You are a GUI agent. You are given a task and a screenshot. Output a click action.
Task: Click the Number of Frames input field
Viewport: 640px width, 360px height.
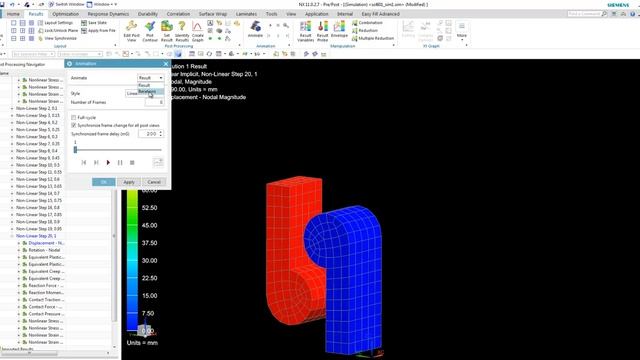[x=154, y=102]
